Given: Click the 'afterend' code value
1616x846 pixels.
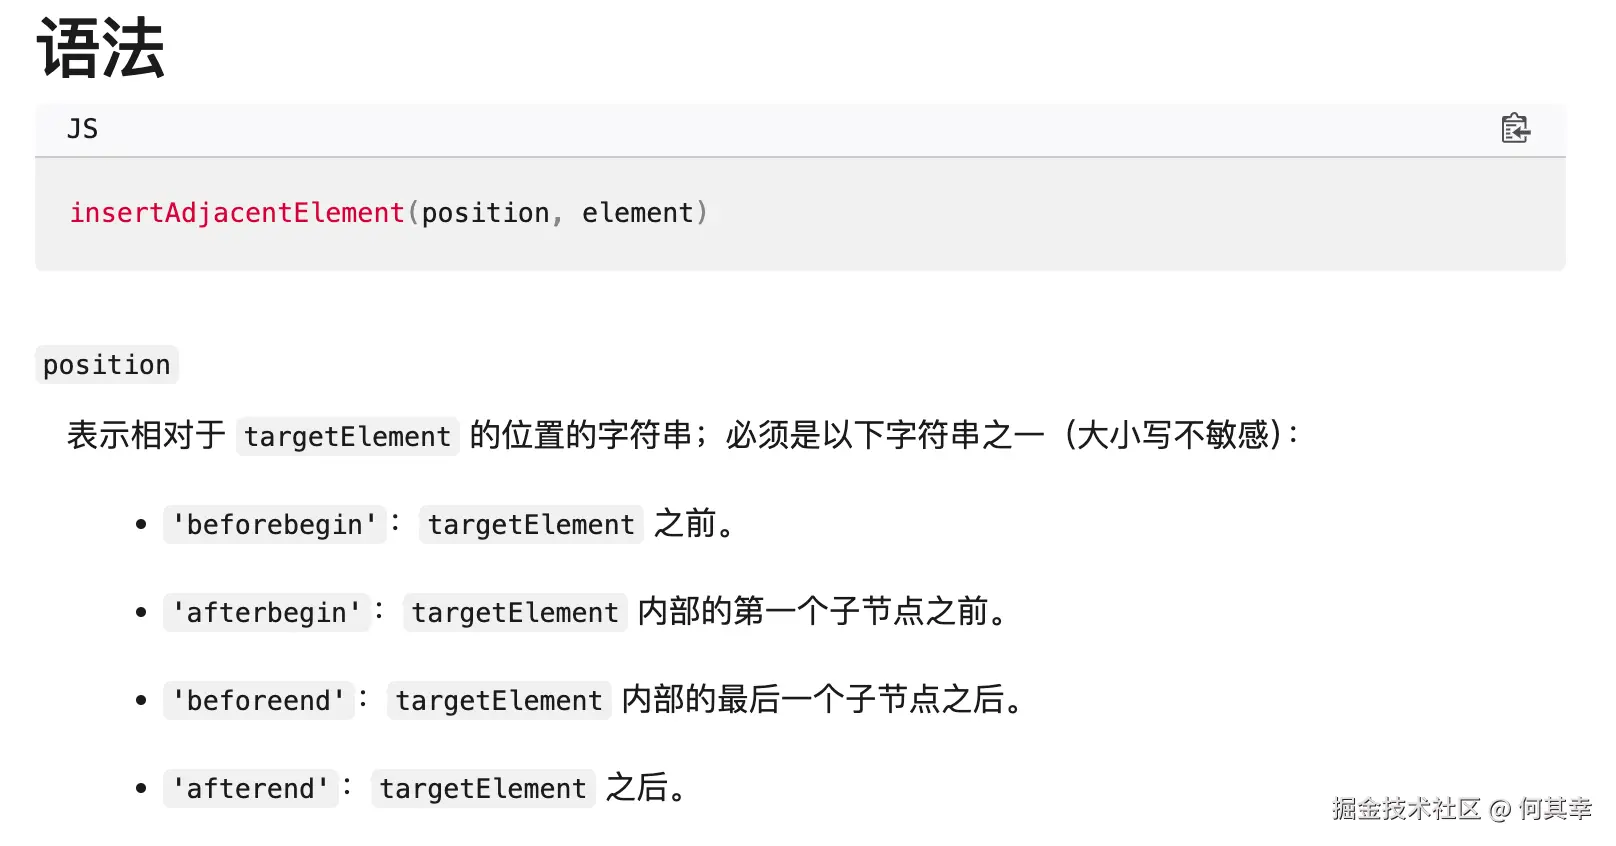Looking at the screenshot, I should [x=251, y=789].
